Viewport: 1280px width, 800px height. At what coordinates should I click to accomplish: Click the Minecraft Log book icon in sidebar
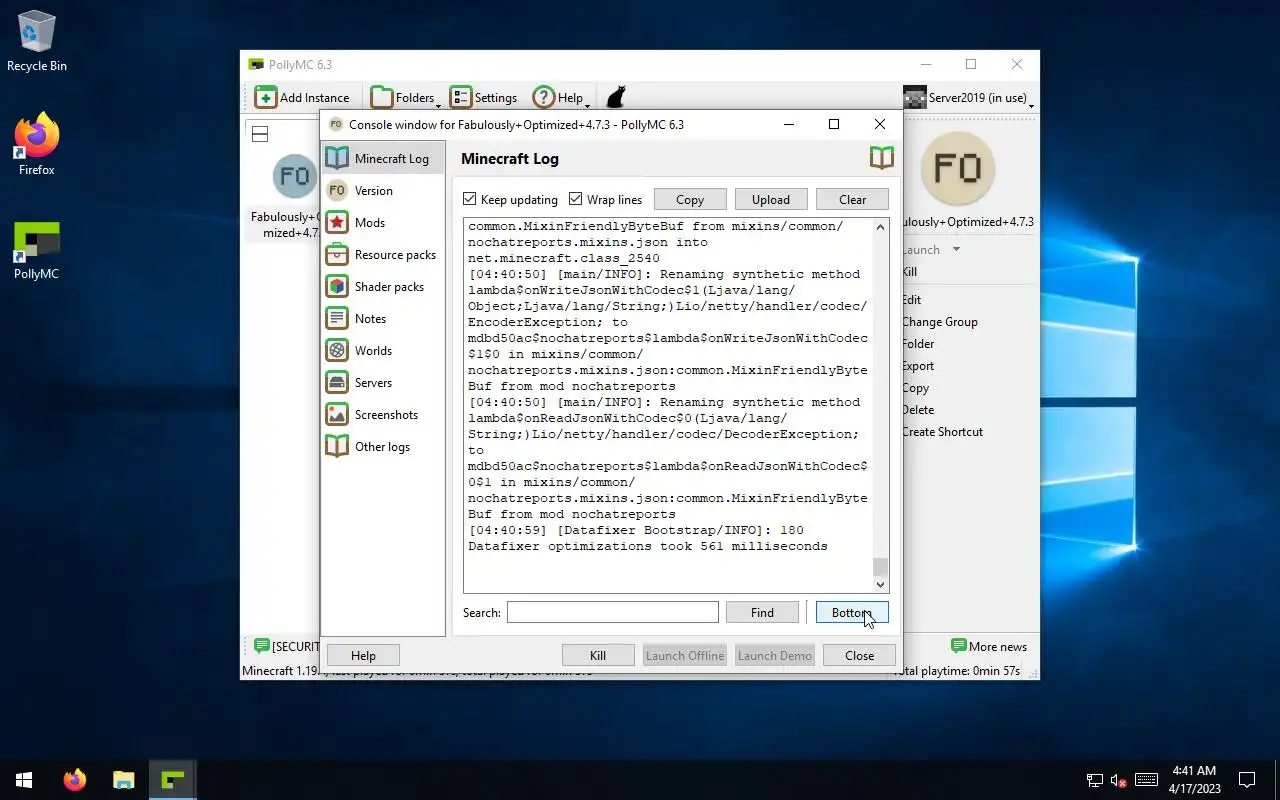coord(337,158)
